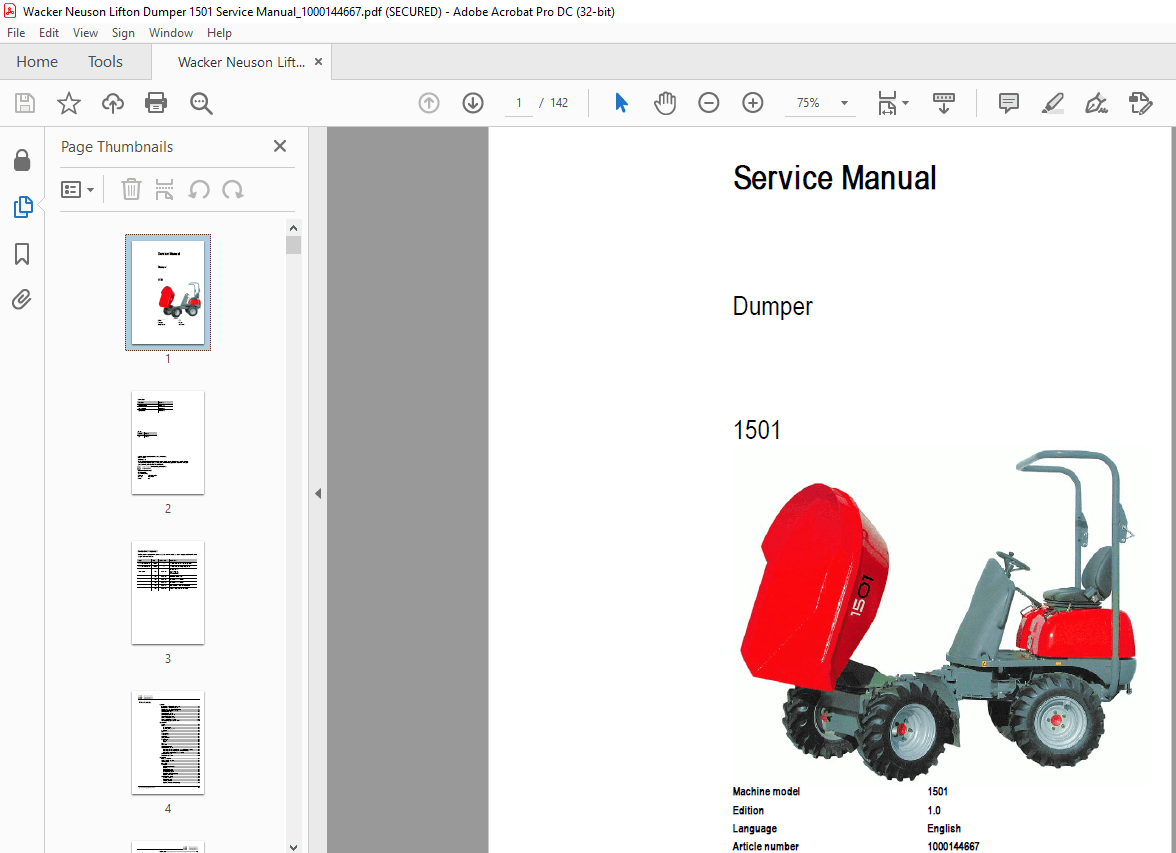The width and height of the screenshot is (1176, 853).
Task: Toggle the Selection arrow tool
Action: (621, 102)
